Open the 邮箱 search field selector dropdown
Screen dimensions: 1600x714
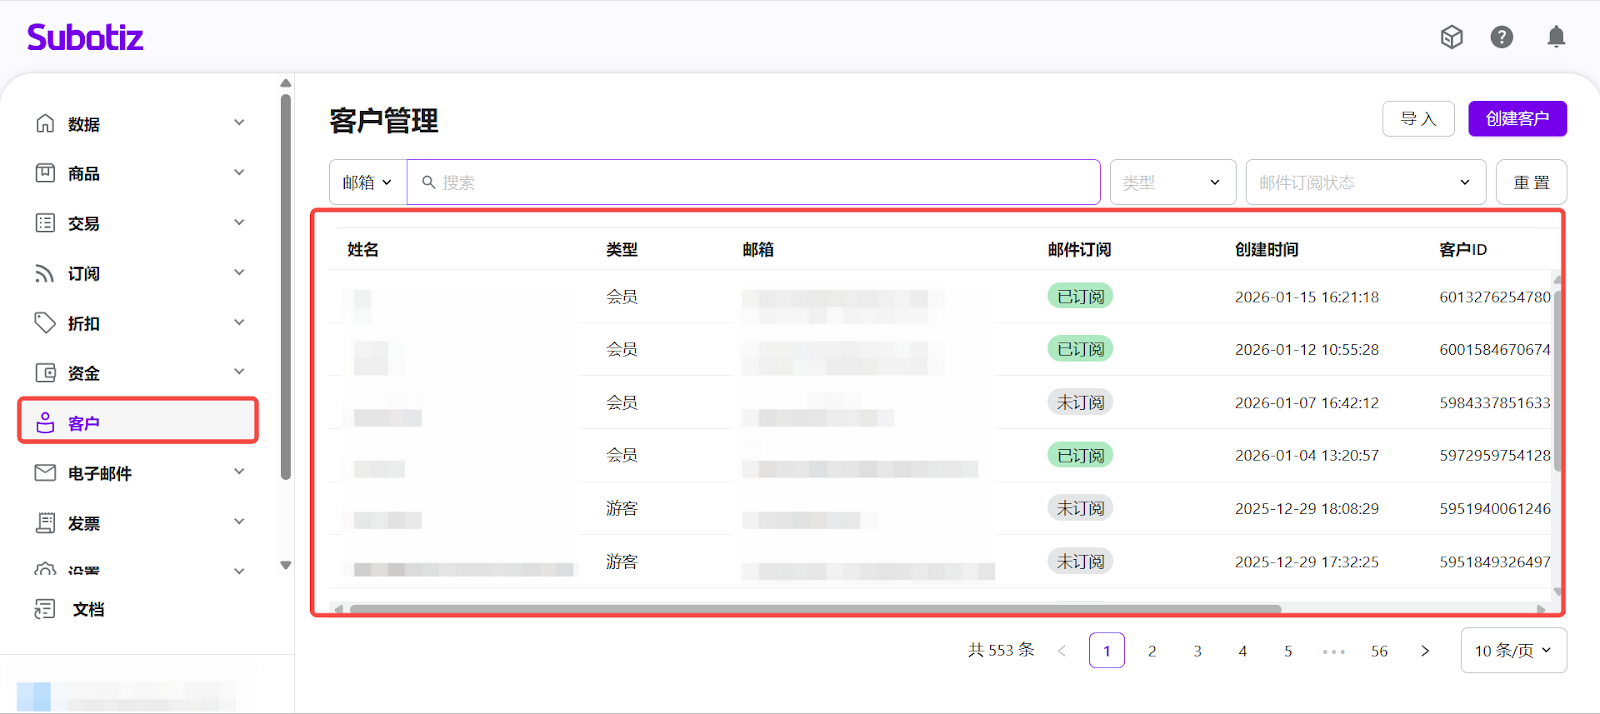pyautogui.click(x=367, y=182)
